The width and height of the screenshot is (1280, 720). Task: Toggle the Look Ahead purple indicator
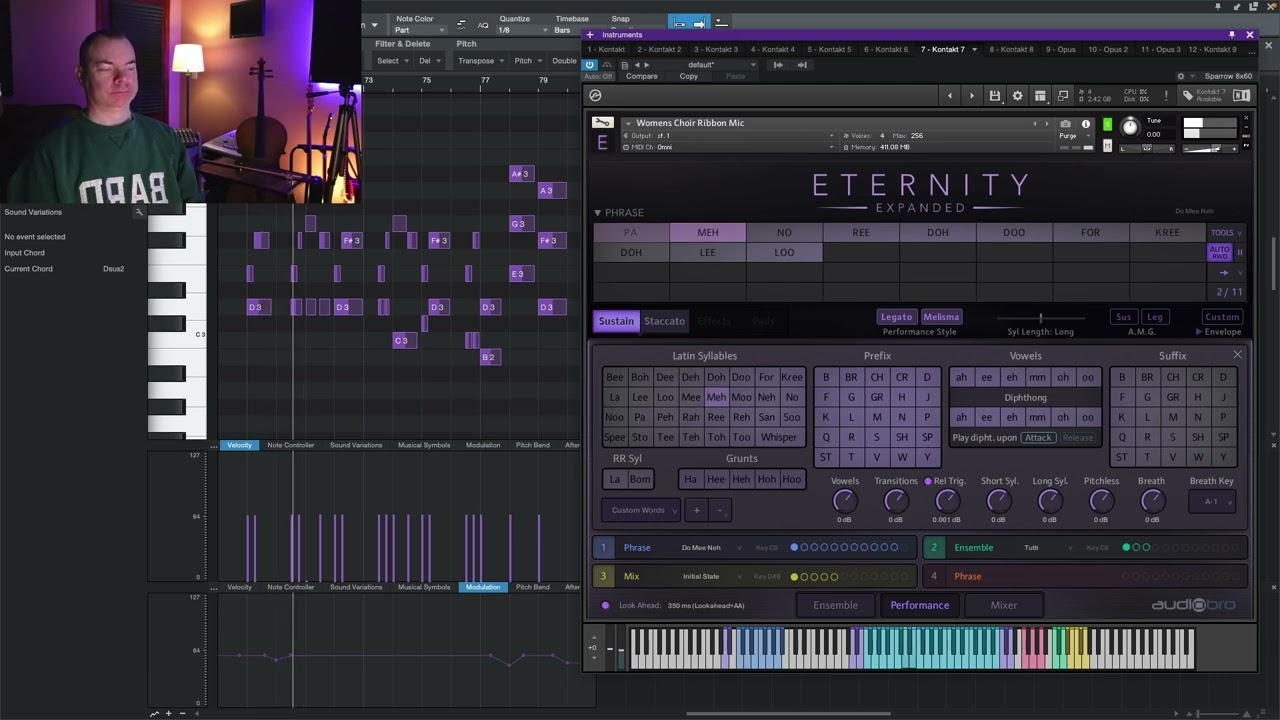coord(605,605)
